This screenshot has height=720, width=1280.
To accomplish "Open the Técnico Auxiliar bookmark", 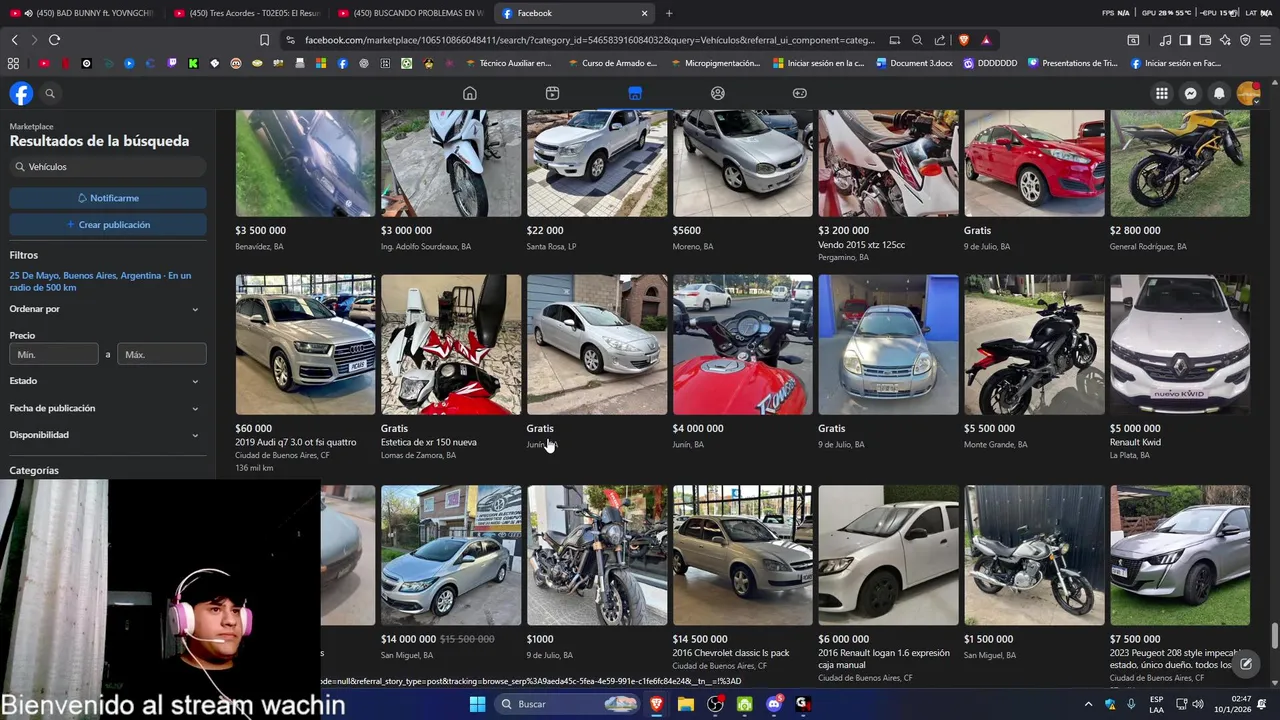I will (x=507, y=63).
